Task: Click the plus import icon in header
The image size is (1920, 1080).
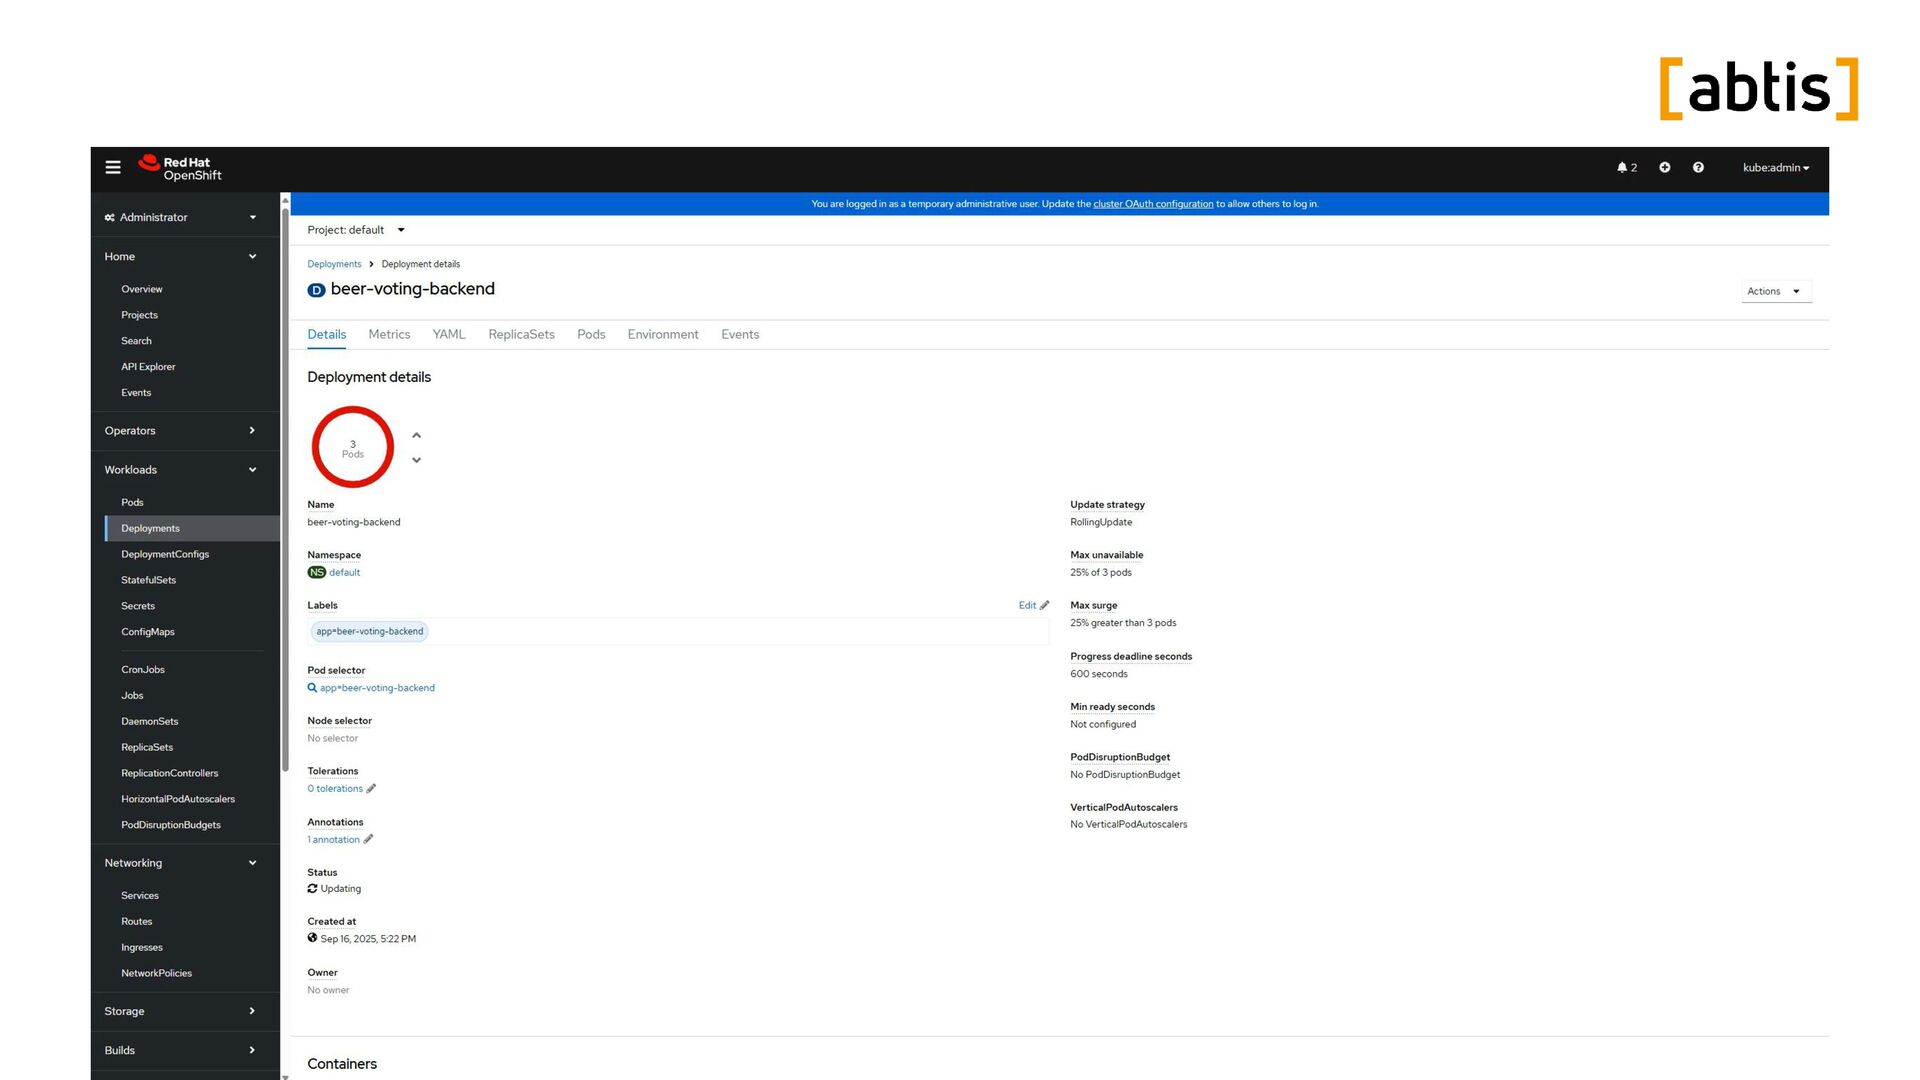Action: tap(1664, 167)
